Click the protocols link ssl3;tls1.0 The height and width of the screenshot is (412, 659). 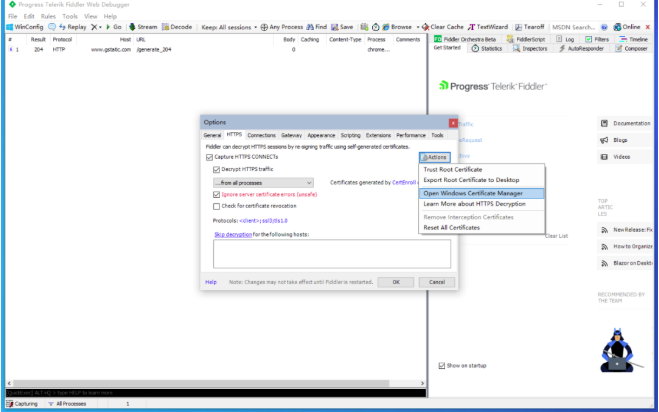[263, 221]
